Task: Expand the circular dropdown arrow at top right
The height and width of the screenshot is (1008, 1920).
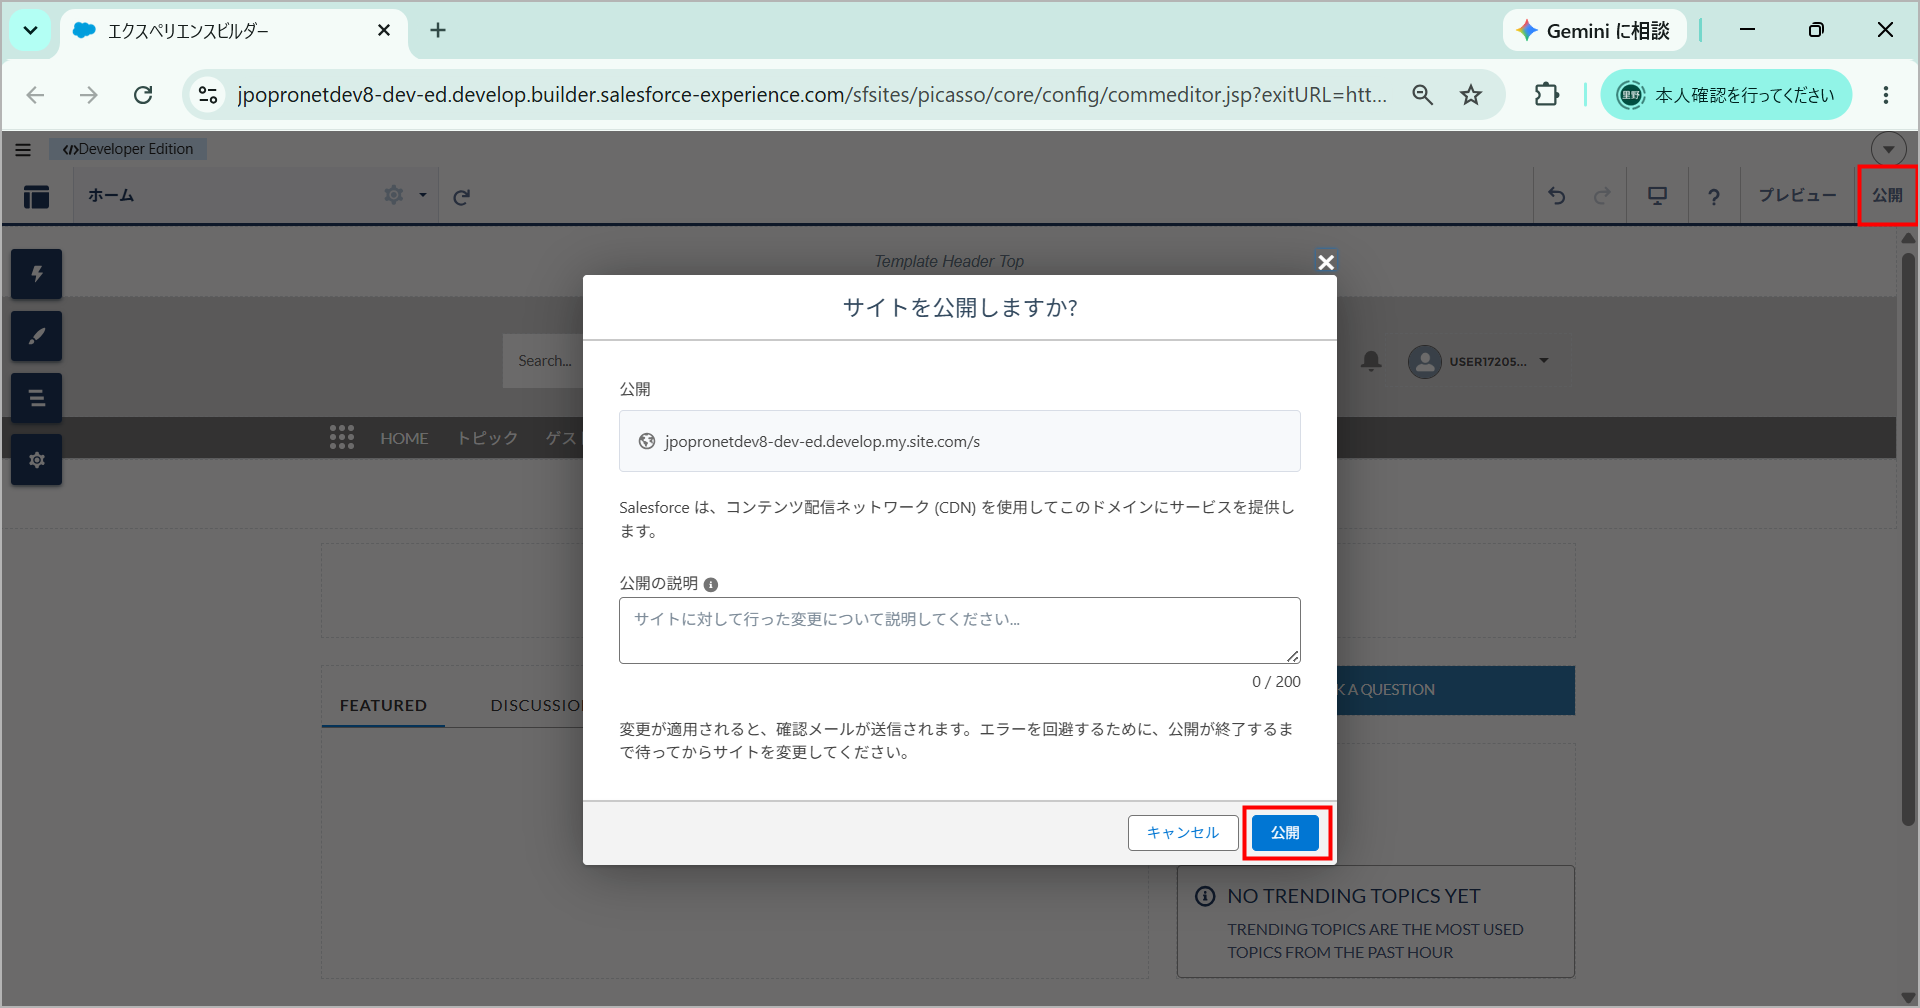Action: (x=1888, y=149)
